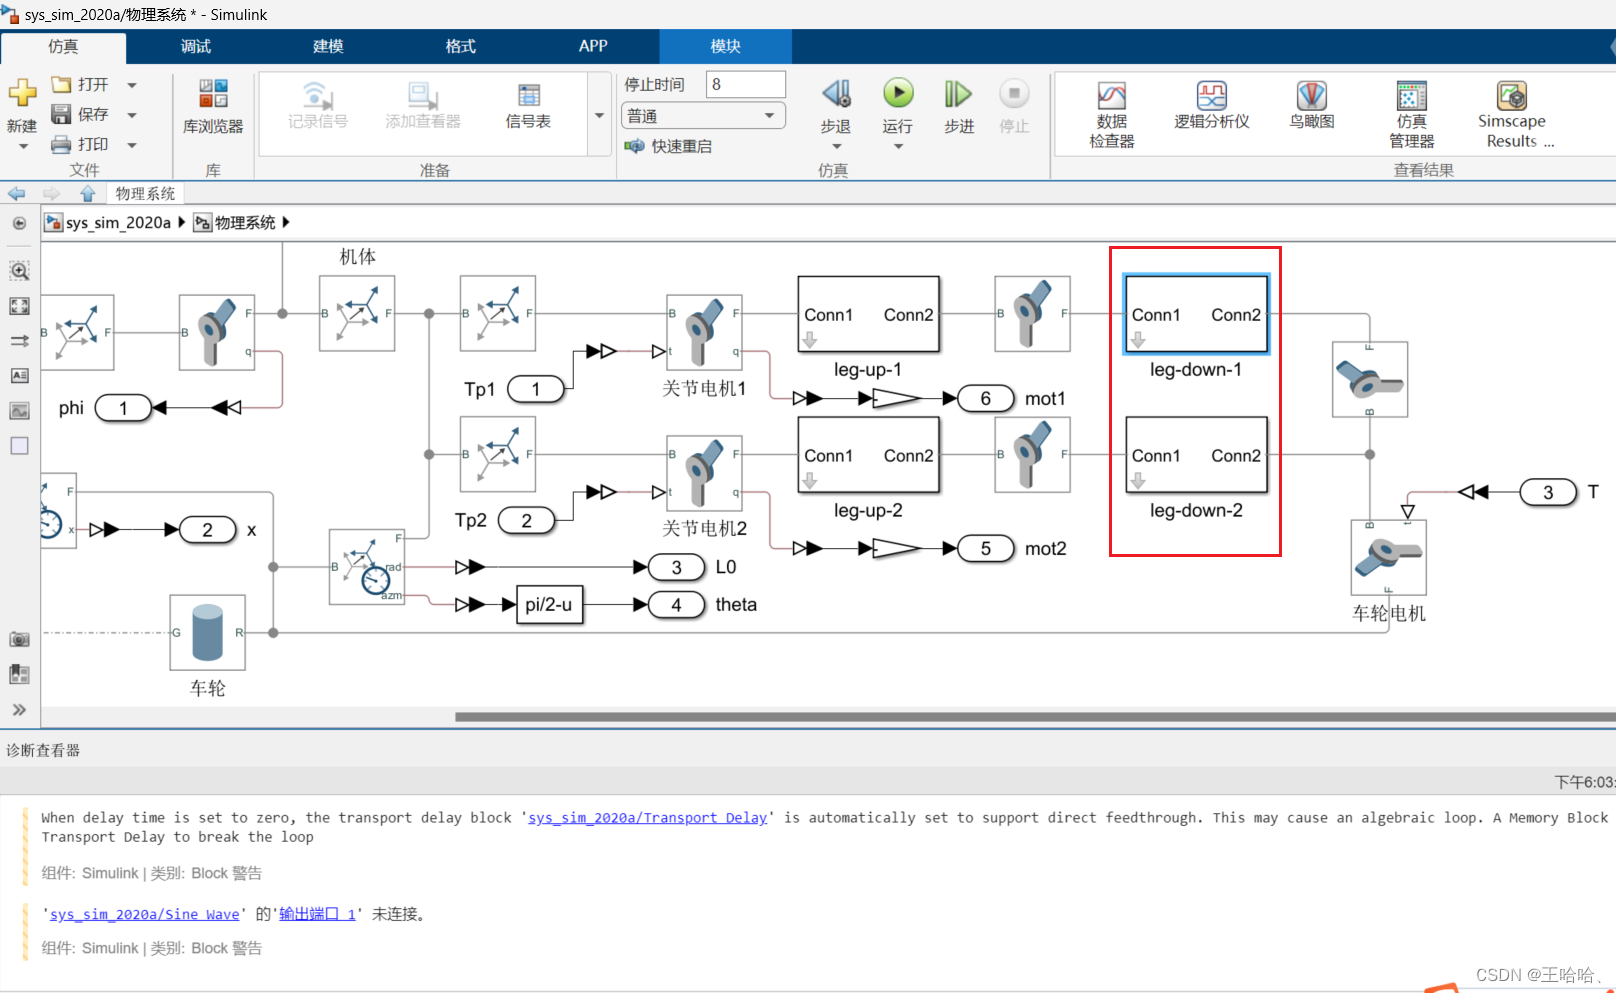The width and height of the screenshot is (1616, 993).
Task: Select the pi/2-u function block
Action: pyautogui.click(x=549, y=604)
